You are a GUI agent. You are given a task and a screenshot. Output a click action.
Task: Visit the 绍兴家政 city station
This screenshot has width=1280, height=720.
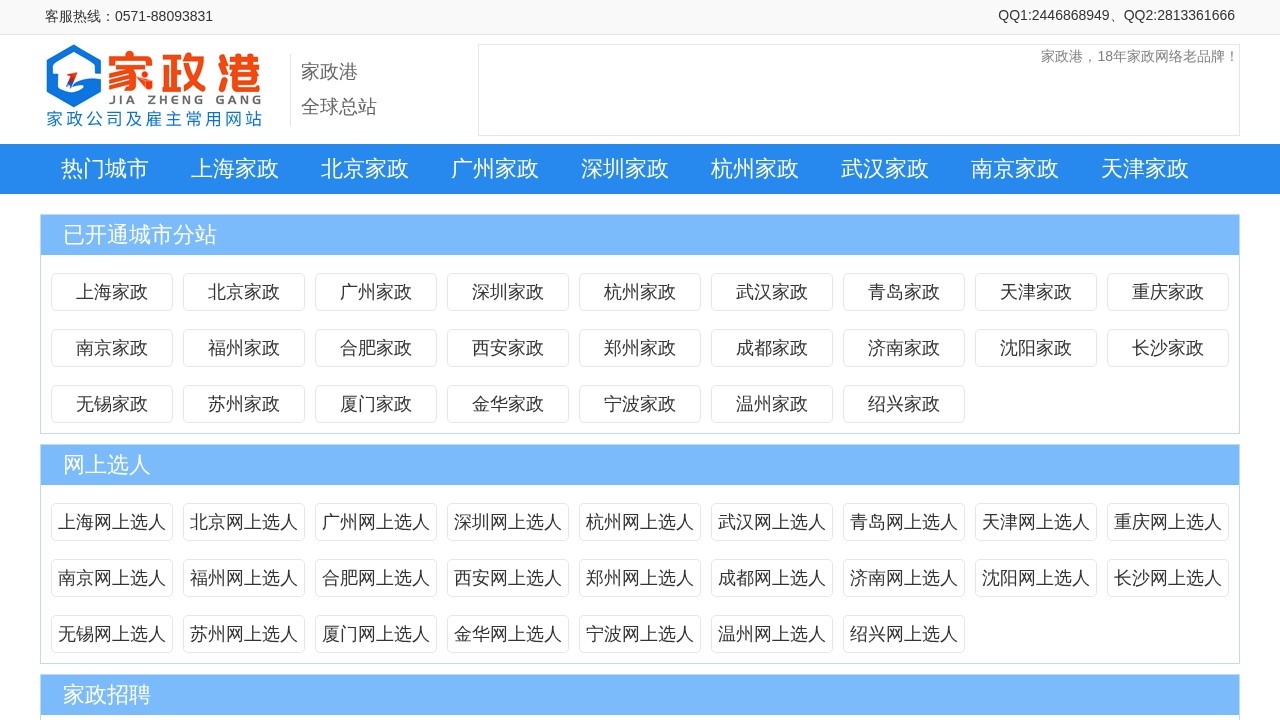[904, 404]
